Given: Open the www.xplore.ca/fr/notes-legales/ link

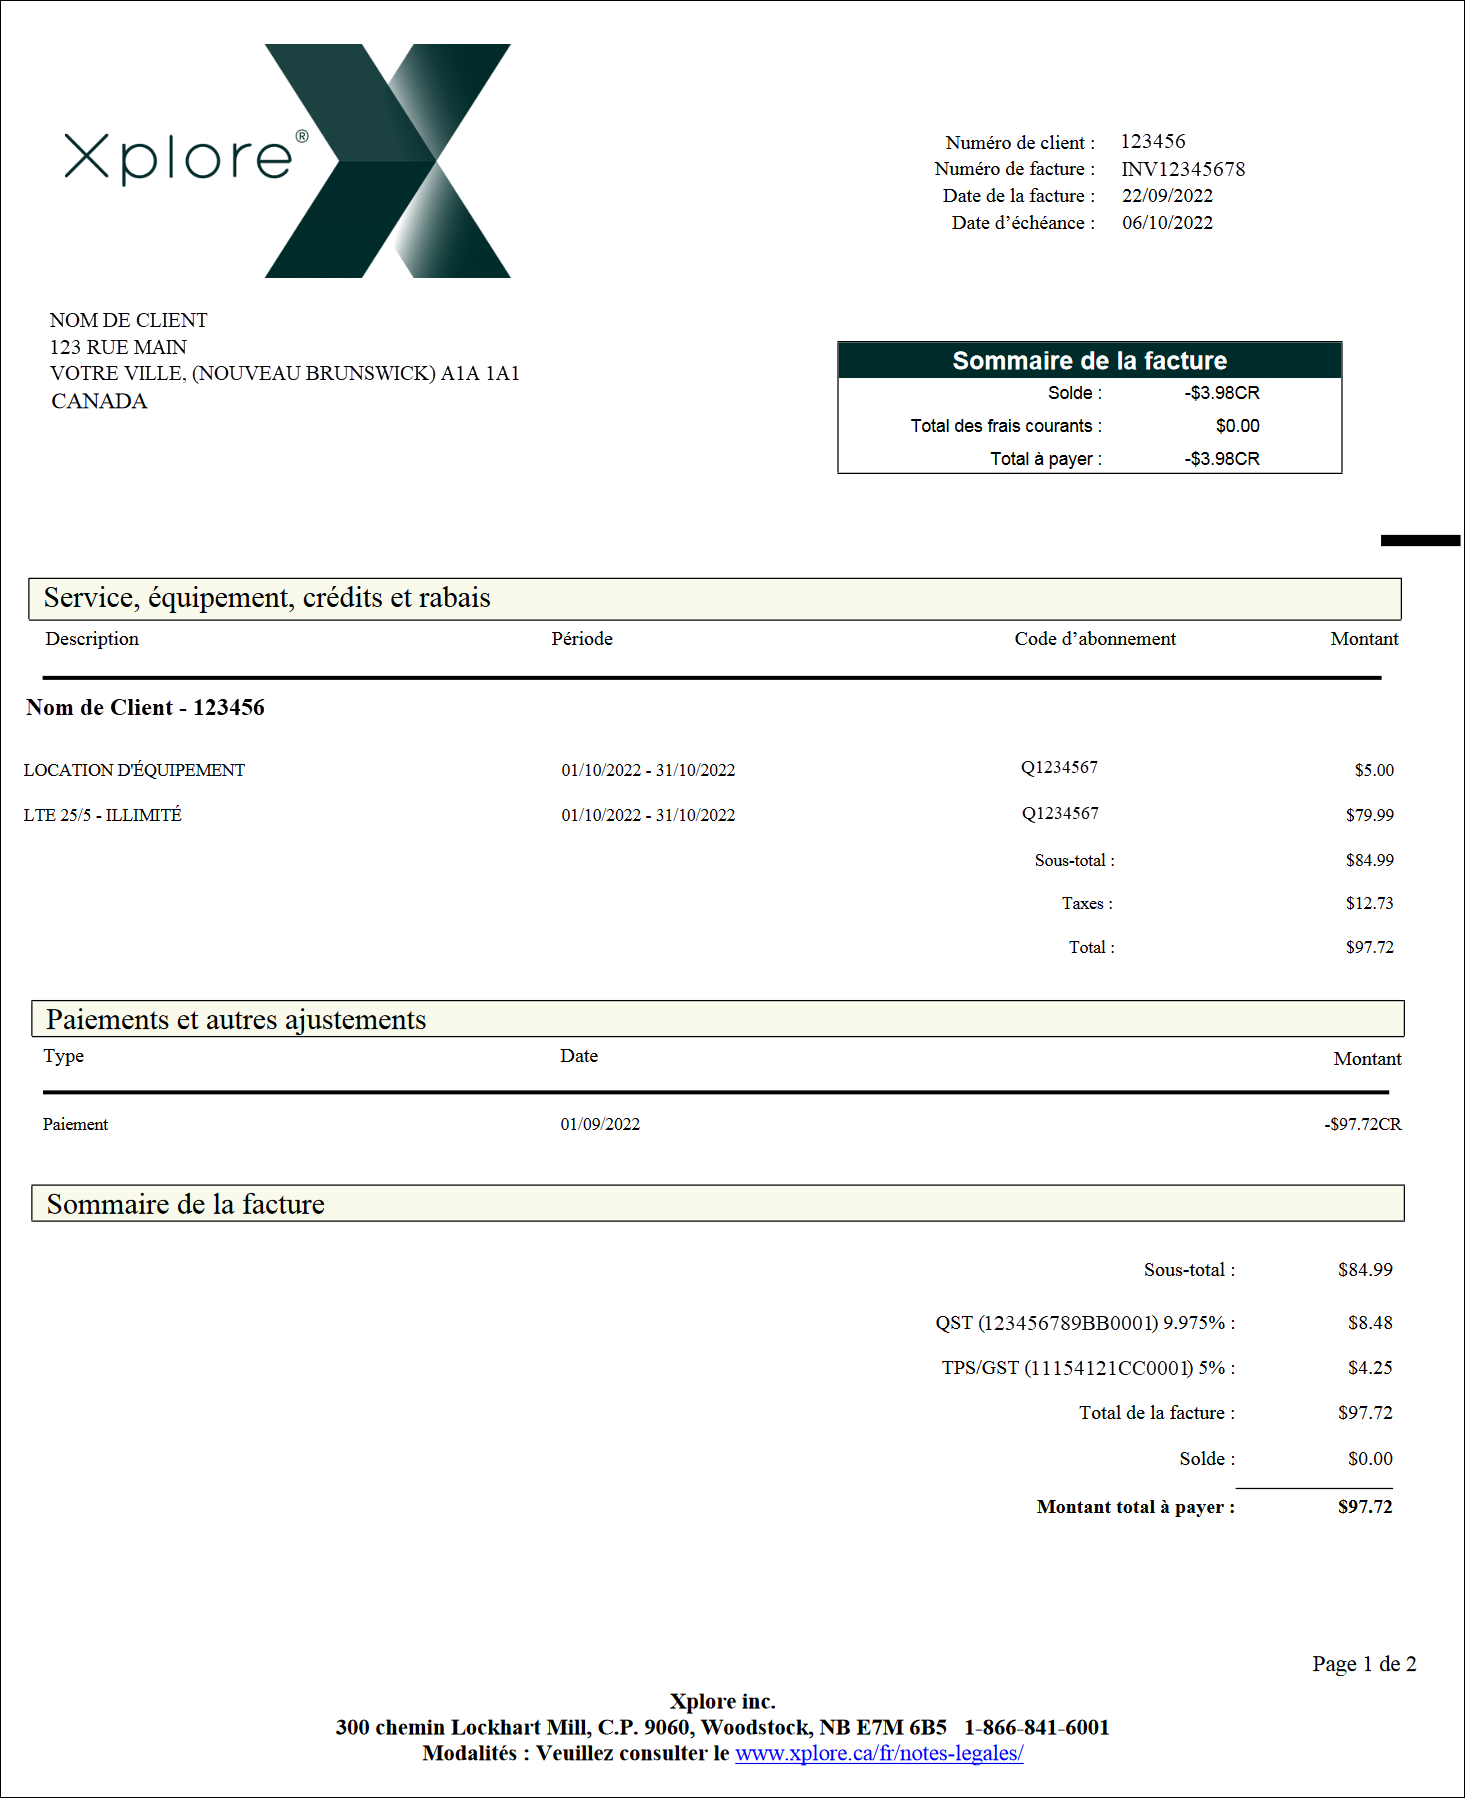Looking at the screenshot, I should 879,1753.
